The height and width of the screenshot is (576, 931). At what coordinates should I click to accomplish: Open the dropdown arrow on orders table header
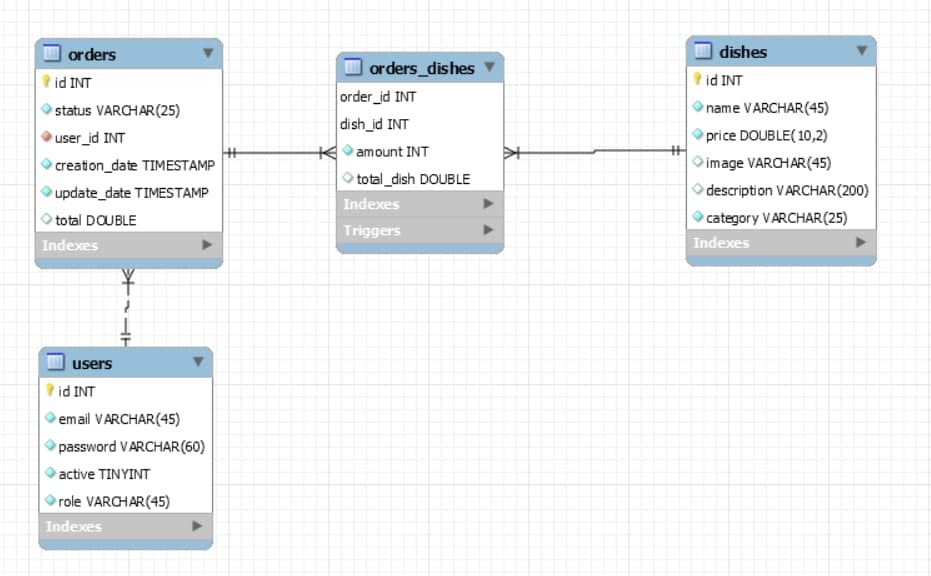click(208, 54)
